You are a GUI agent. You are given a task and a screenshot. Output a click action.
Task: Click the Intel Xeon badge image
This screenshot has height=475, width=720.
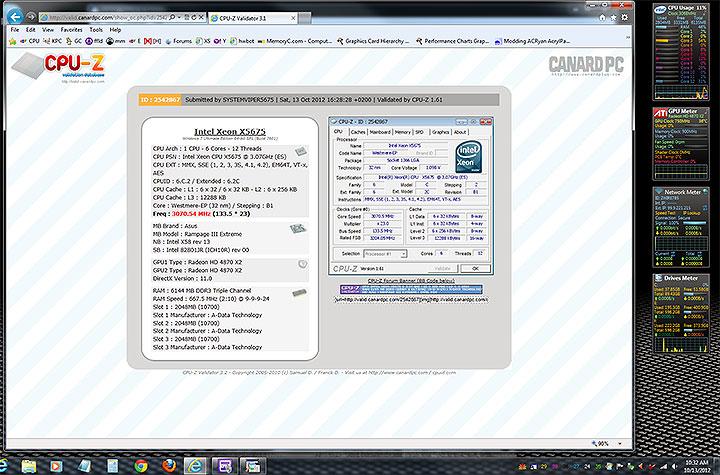(468, 157)
